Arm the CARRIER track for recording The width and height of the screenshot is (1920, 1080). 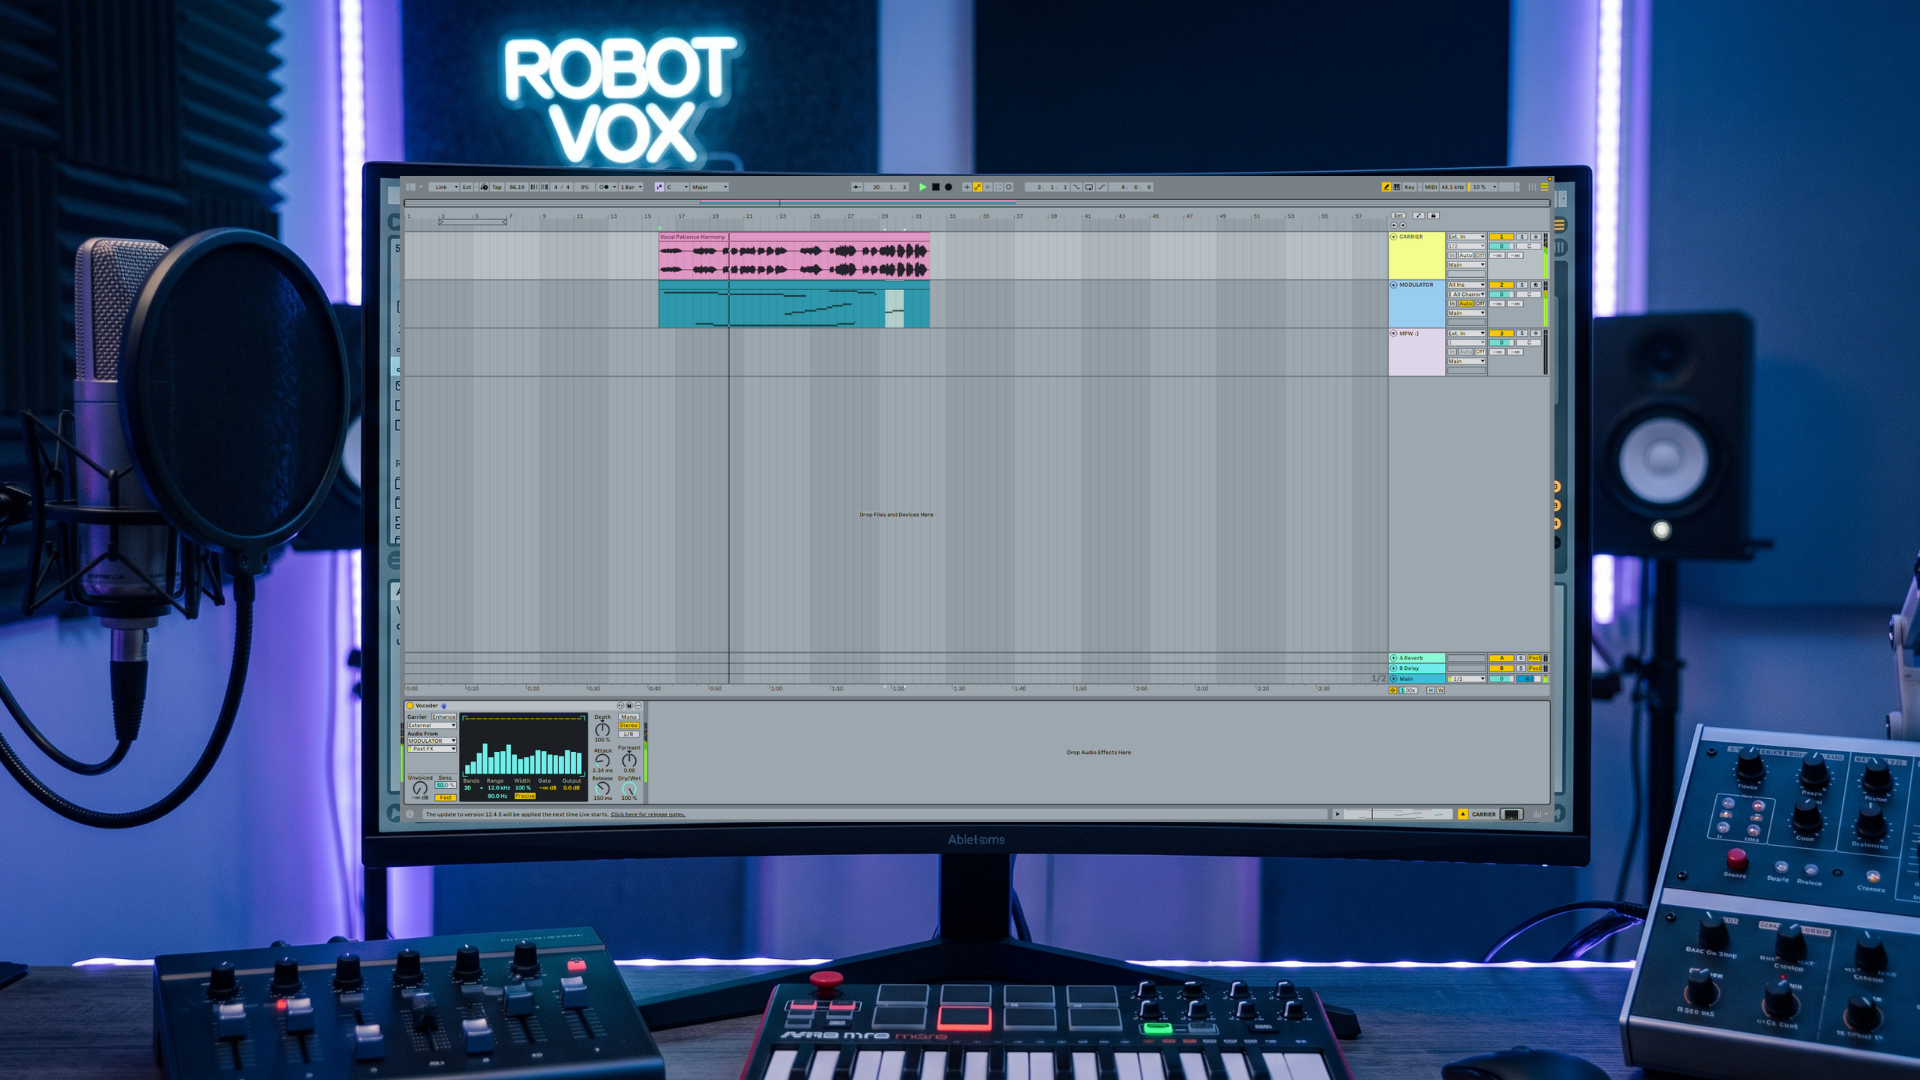point(1535,237)
